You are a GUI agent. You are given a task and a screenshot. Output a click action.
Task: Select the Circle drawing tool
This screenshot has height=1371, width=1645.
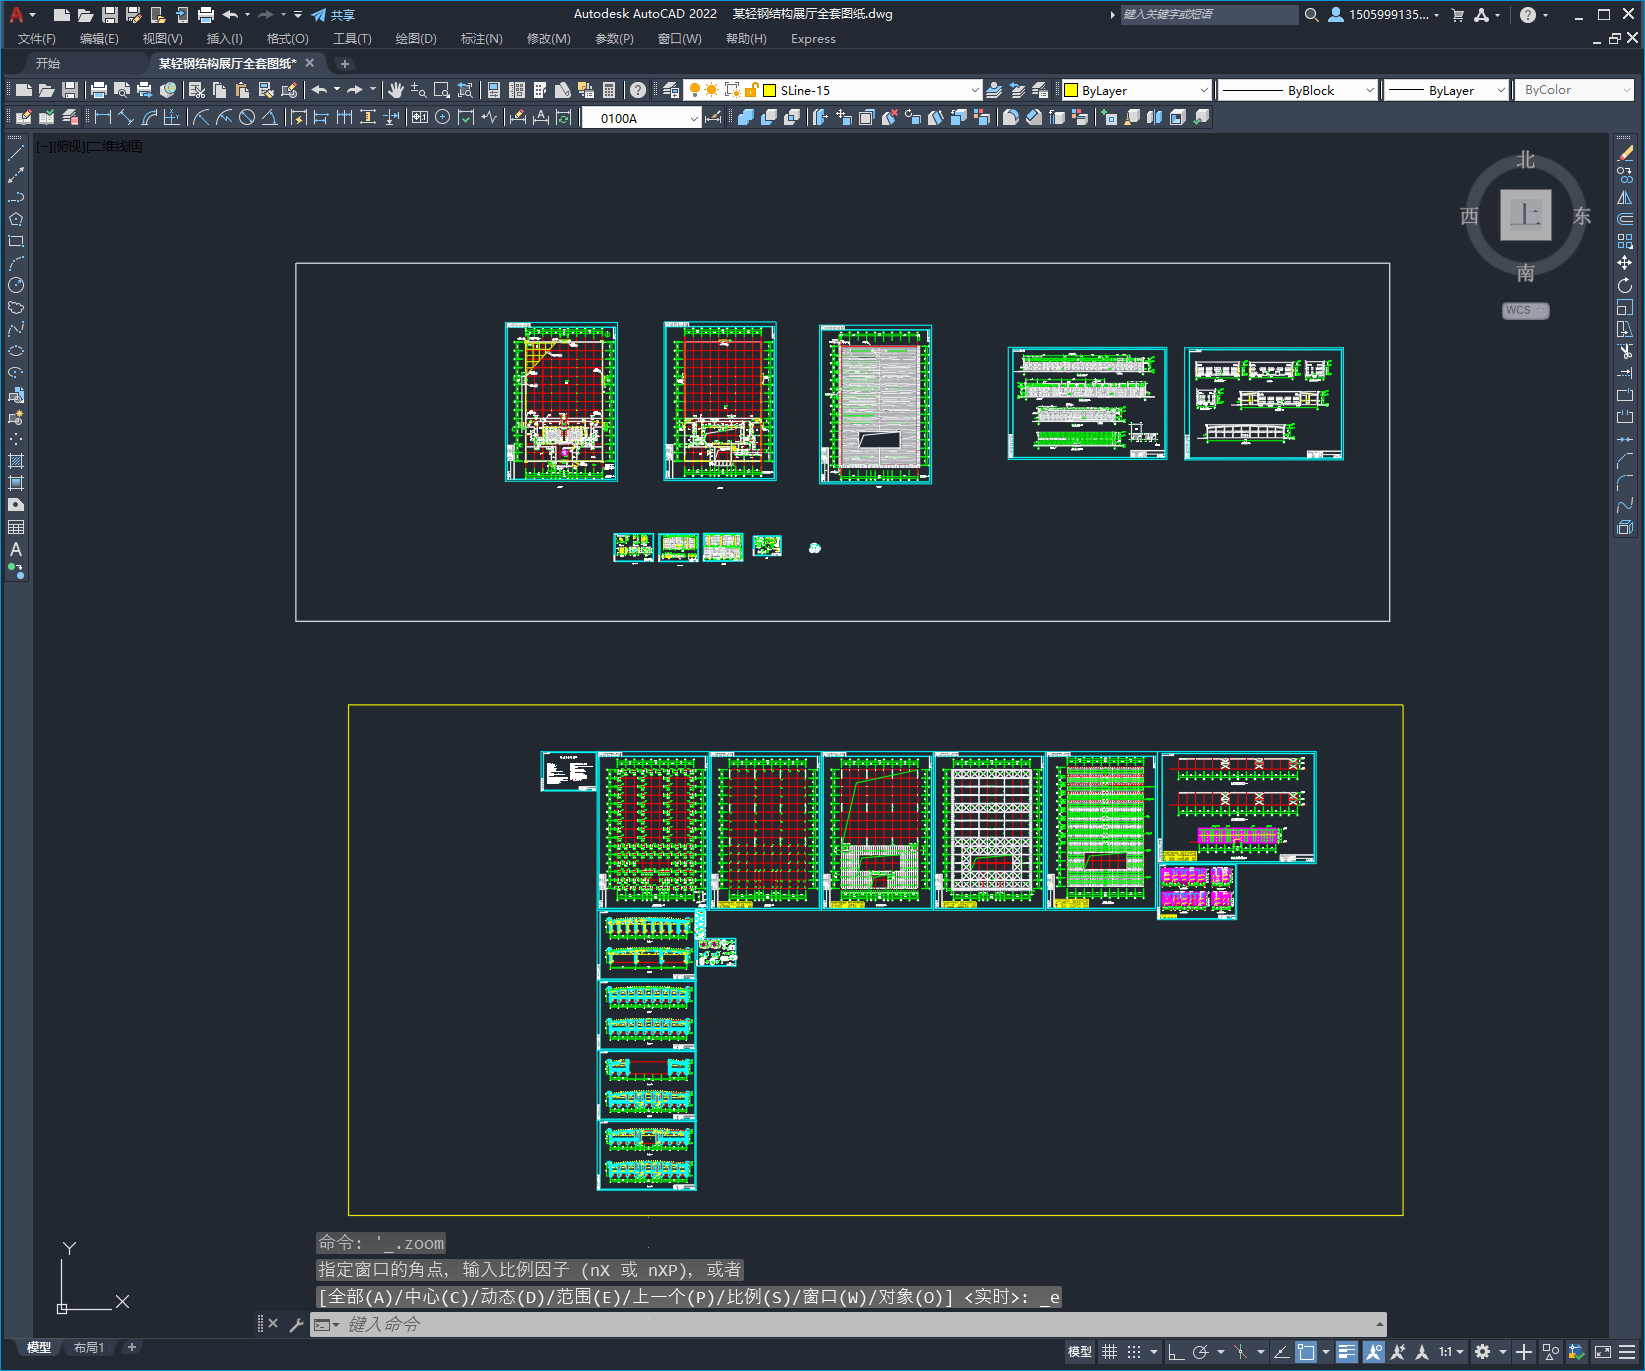pyautogui.click(x=16, y=285)
